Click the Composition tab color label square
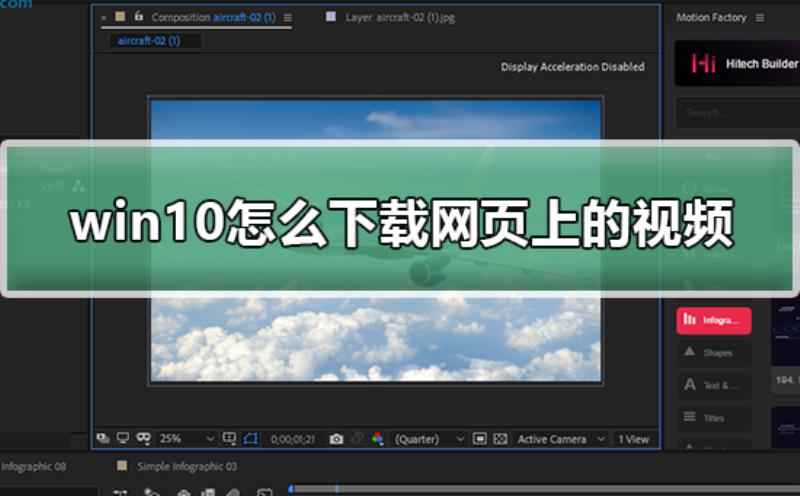800x496 pixels. 120,17
